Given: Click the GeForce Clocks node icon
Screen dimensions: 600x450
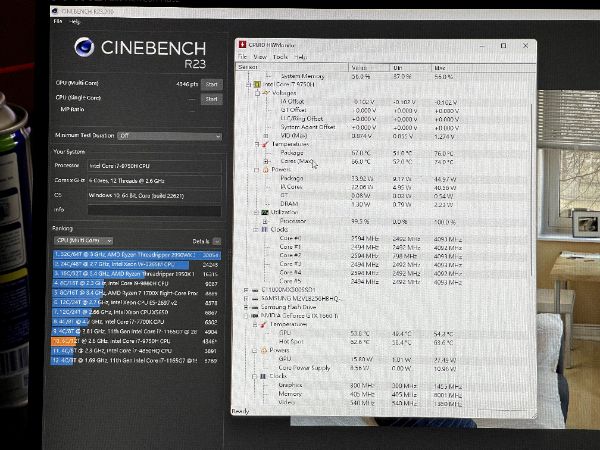Looking at the screenshot, I should [x=263, y=376].
